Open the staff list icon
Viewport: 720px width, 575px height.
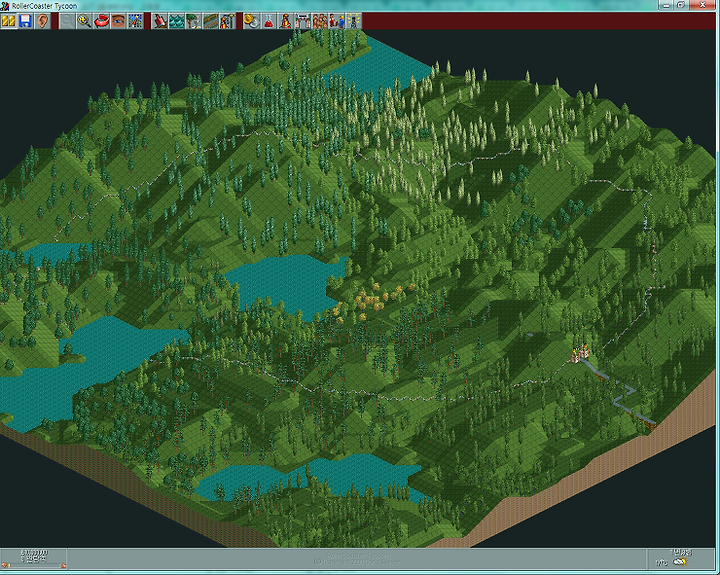(x=337, y=21)
